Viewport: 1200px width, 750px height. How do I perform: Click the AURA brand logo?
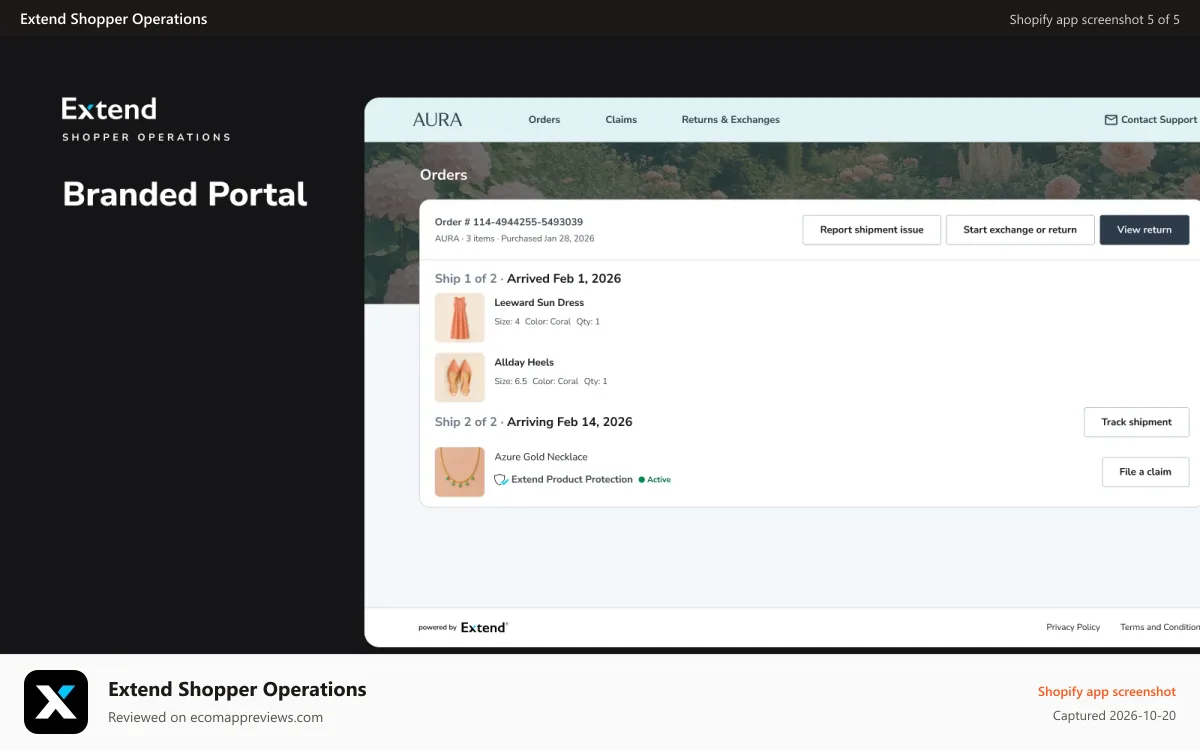click(437, 119)
